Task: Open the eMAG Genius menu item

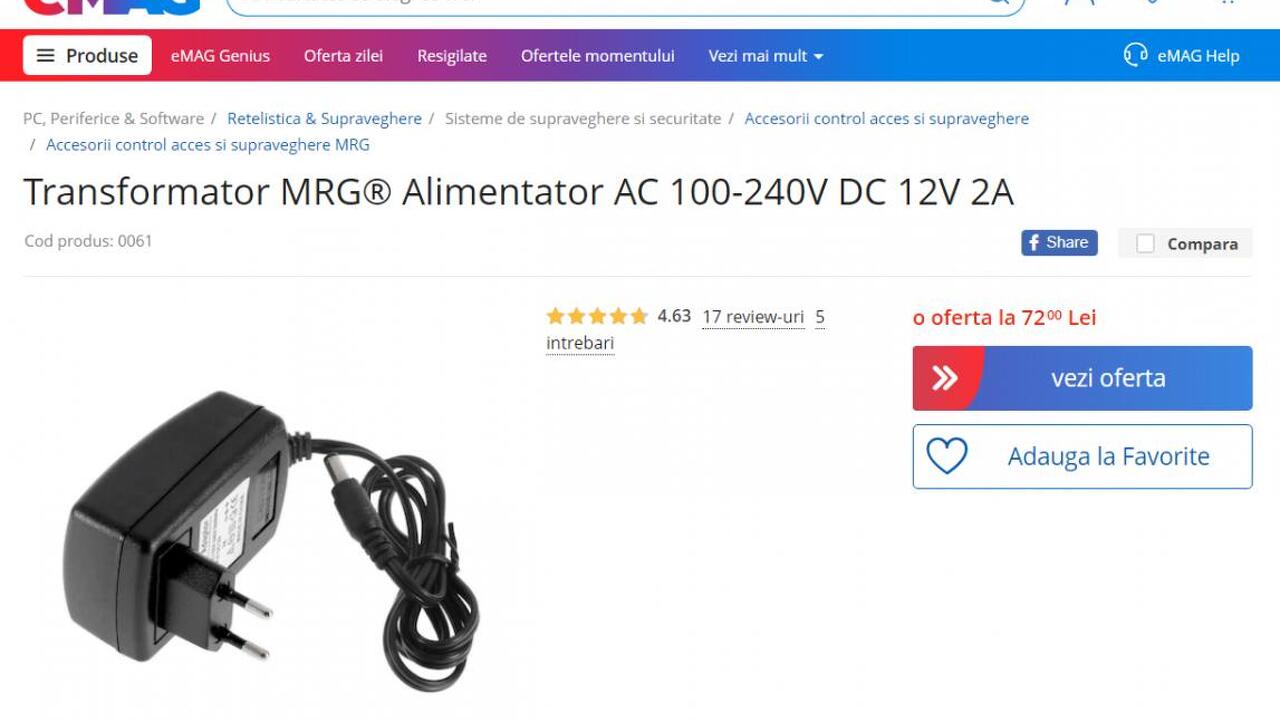Action: (x=220, y=56)
